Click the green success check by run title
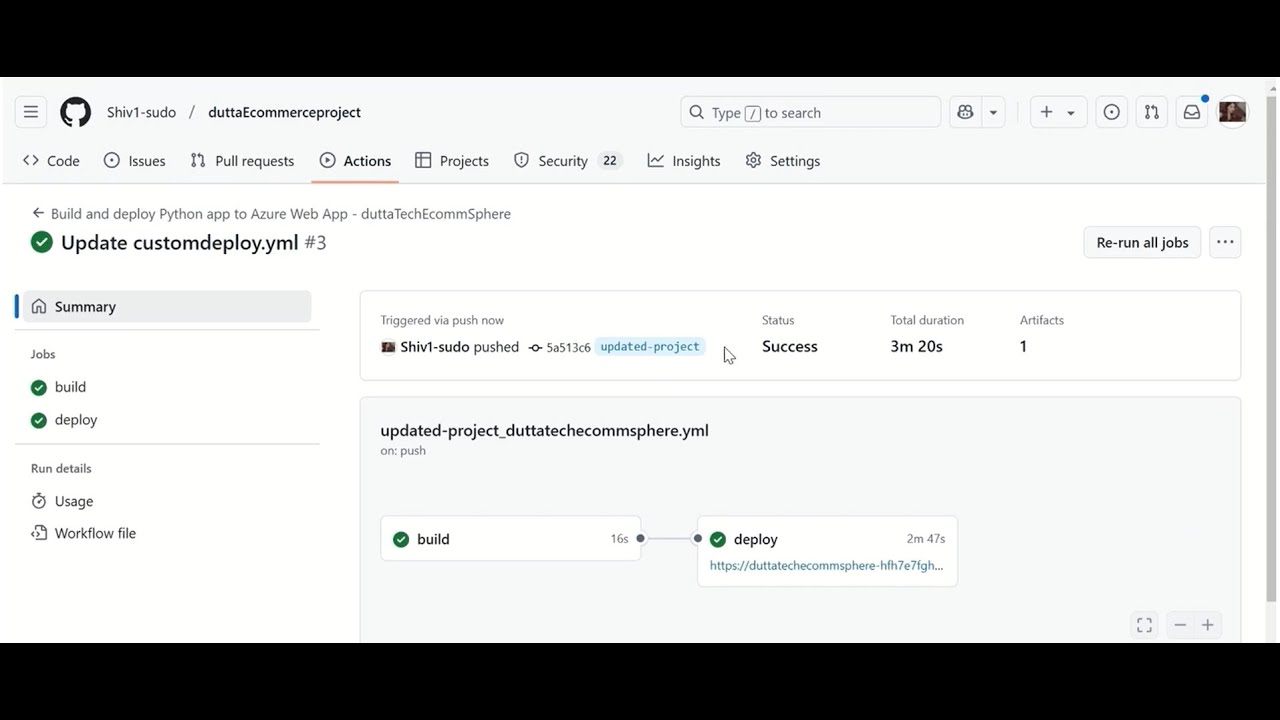This screenshot has width=1280, height=720. (42, 242)
